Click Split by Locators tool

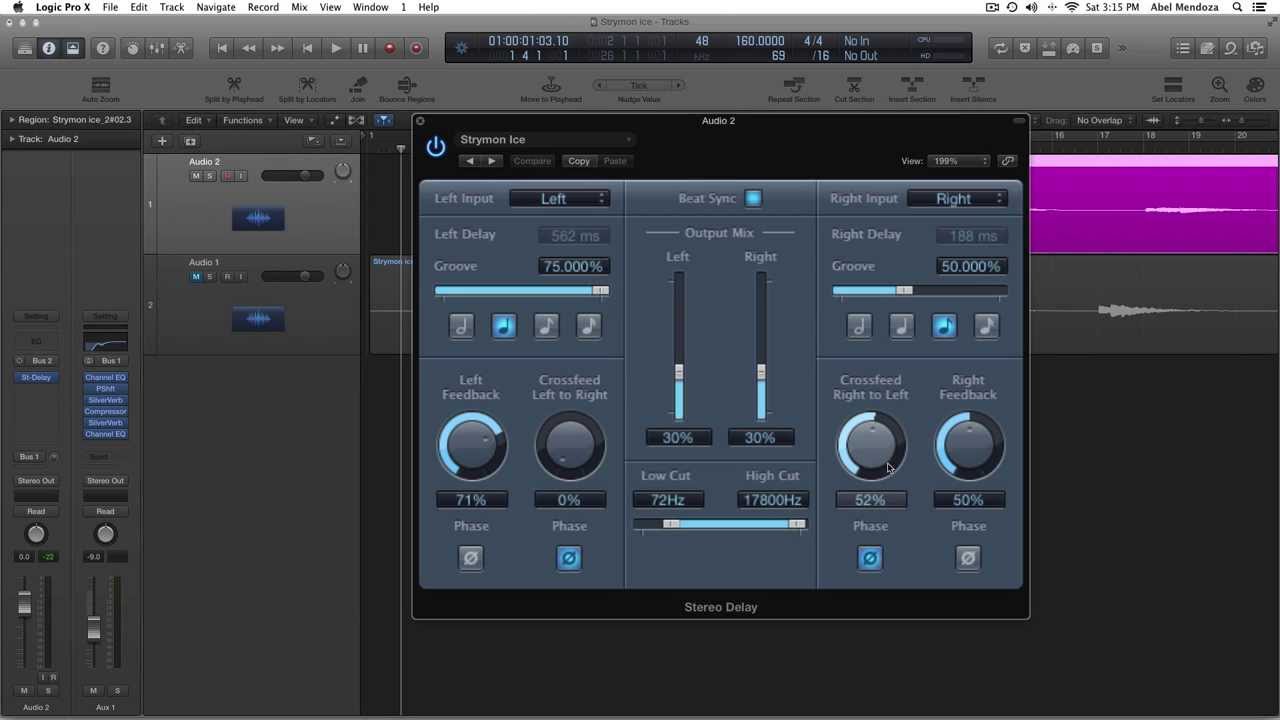click(307, 89)
